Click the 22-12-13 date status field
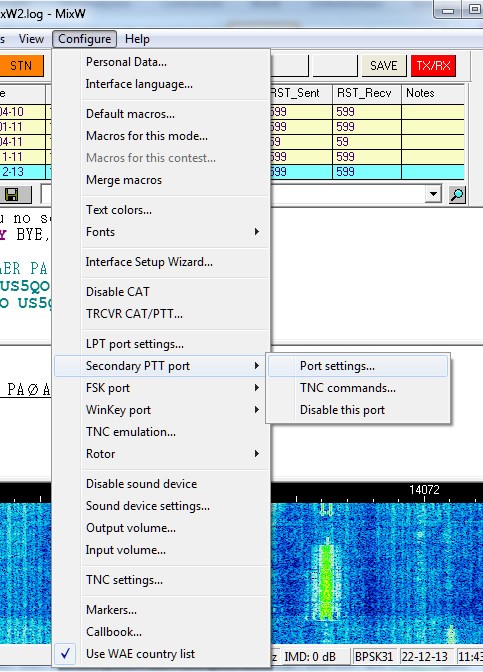Viewport: 483px width, 672px height. [424, 656]
